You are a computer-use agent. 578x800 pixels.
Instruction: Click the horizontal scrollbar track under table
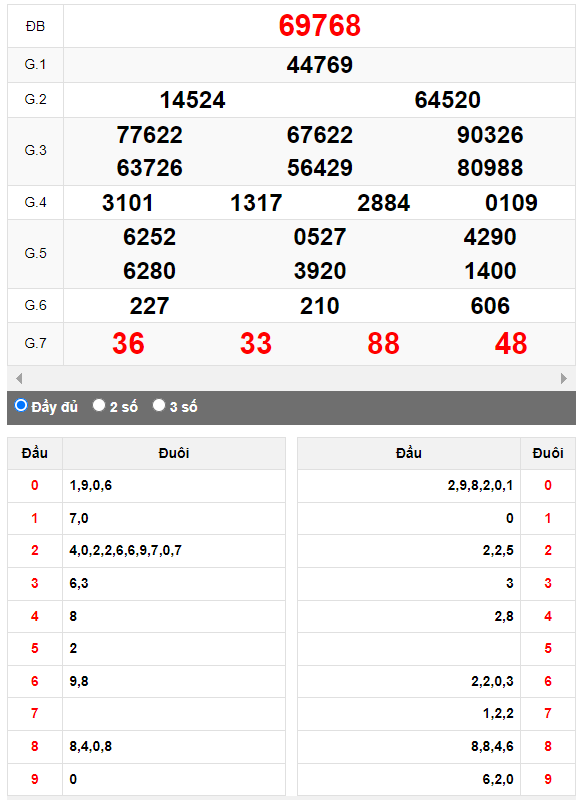point(291,379)
